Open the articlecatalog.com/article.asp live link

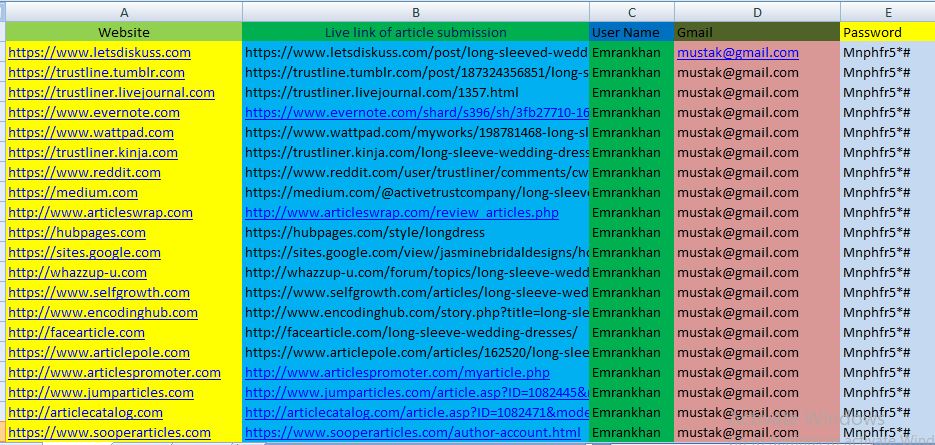pos(417,413)
